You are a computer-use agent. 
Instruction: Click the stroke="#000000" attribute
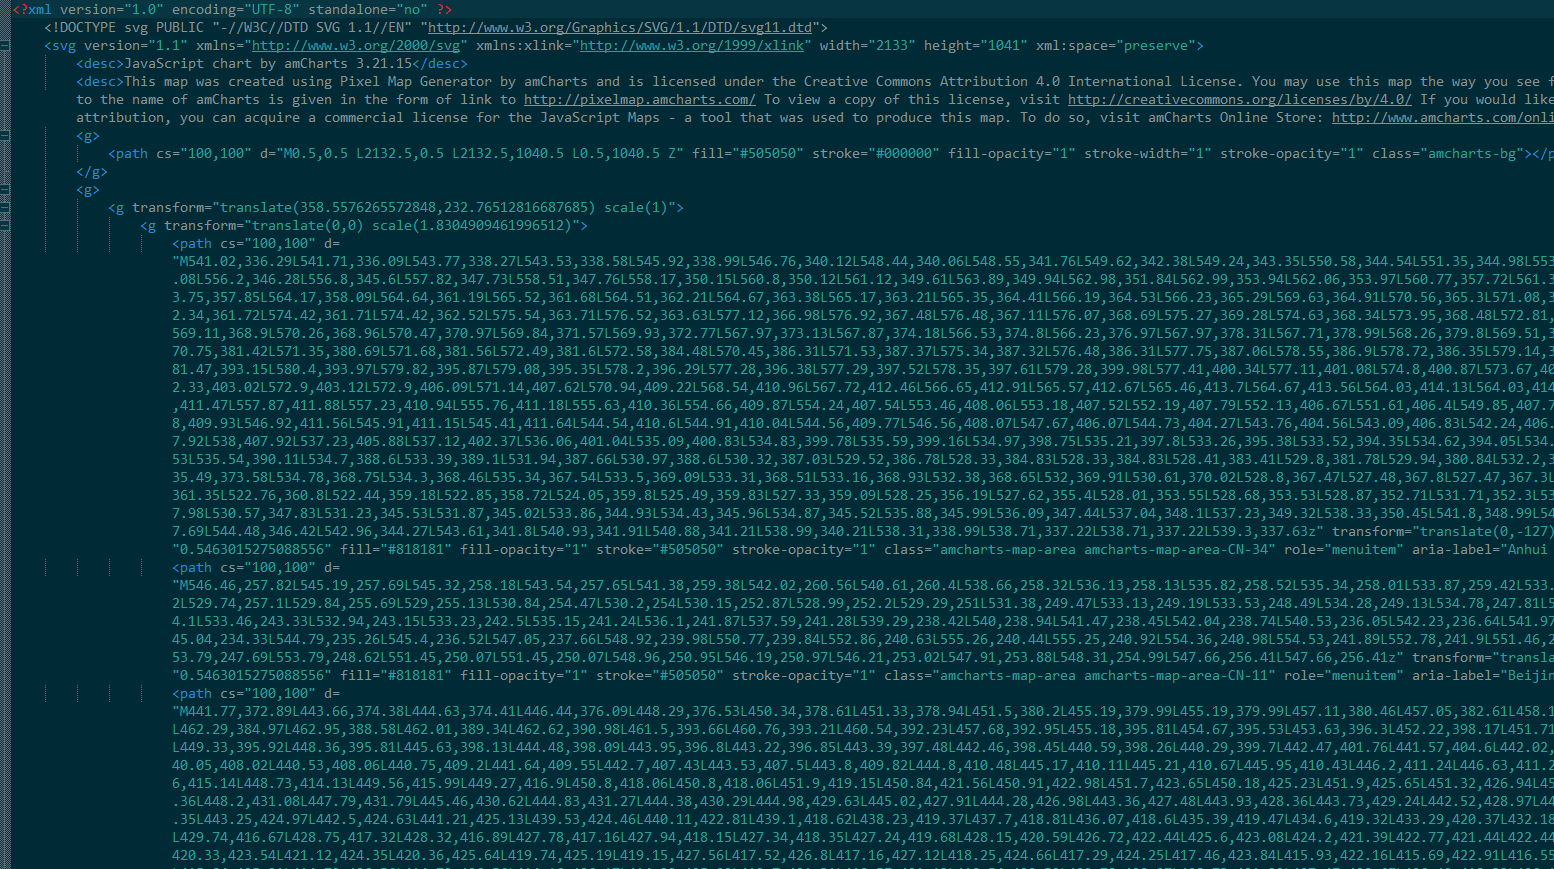point(876,153)
